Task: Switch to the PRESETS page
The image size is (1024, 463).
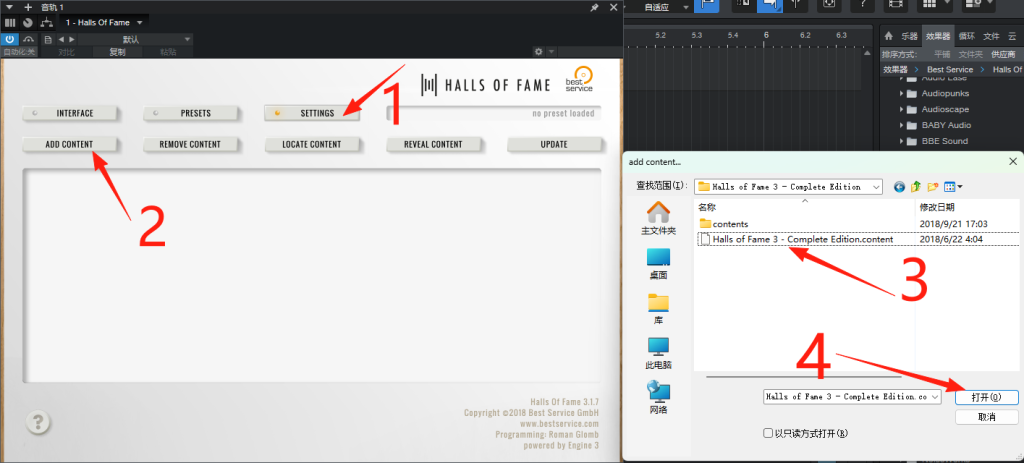Action: pos(191,113)
